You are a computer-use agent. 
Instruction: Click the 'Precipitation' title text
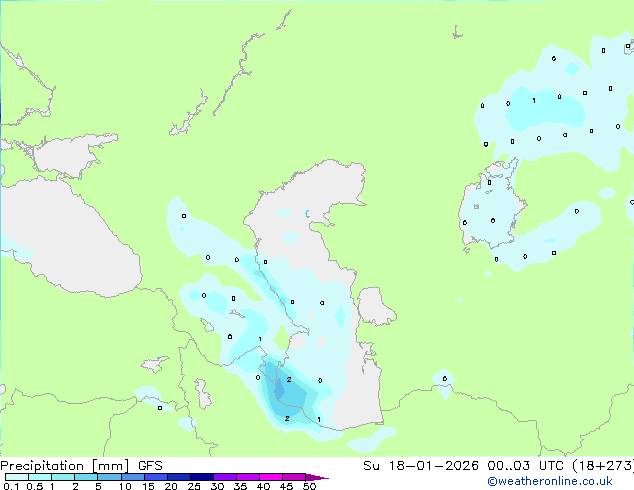point(42,466)
